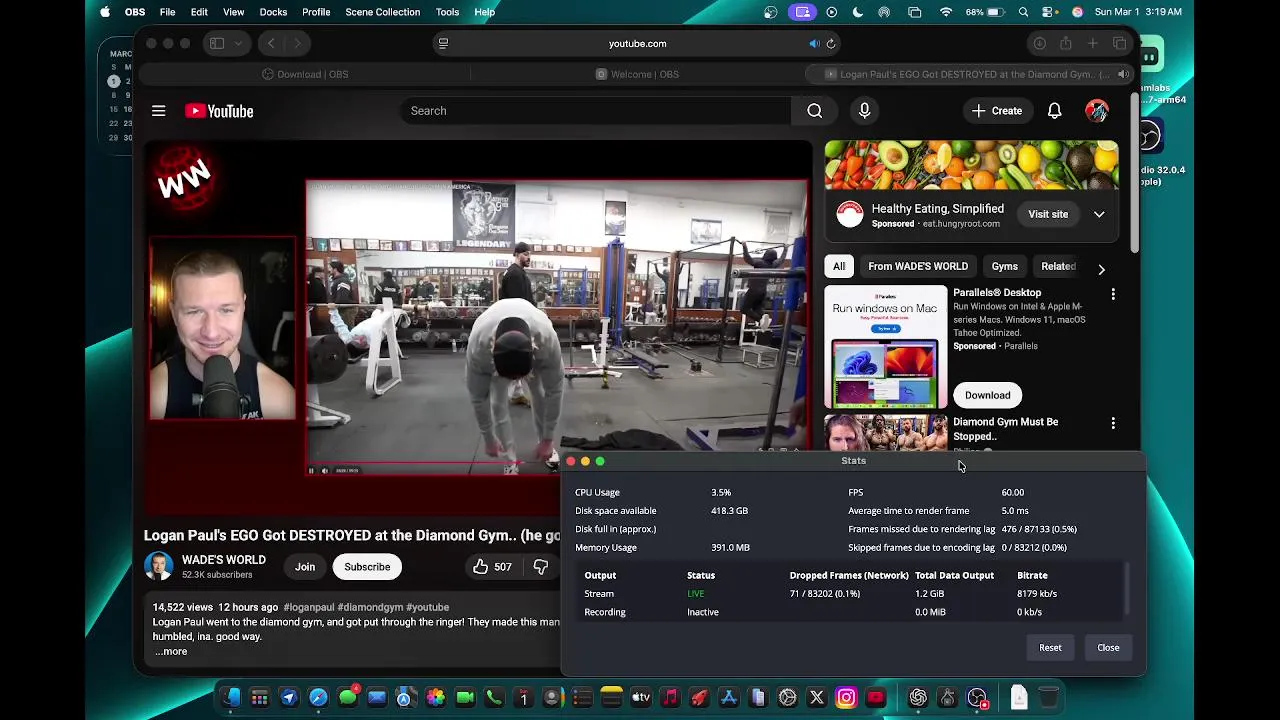Select the Gyms filter chip
Viewport: 1280px width, 720px height.
click(x=1004, y=267)
